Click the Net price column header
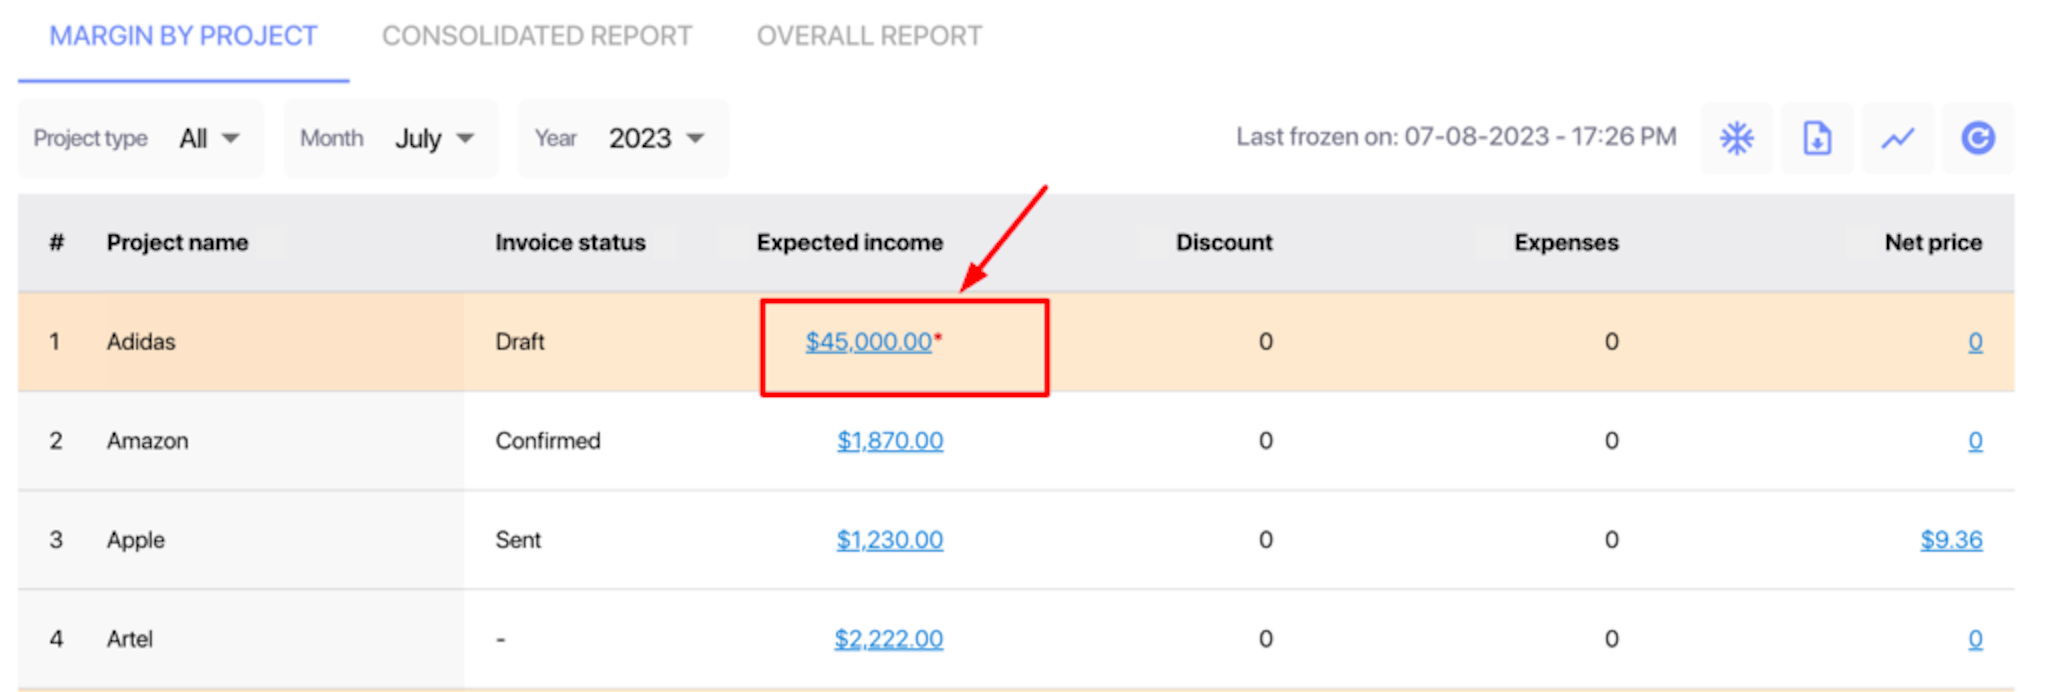2048x692 pixels. click(1933, 243)
